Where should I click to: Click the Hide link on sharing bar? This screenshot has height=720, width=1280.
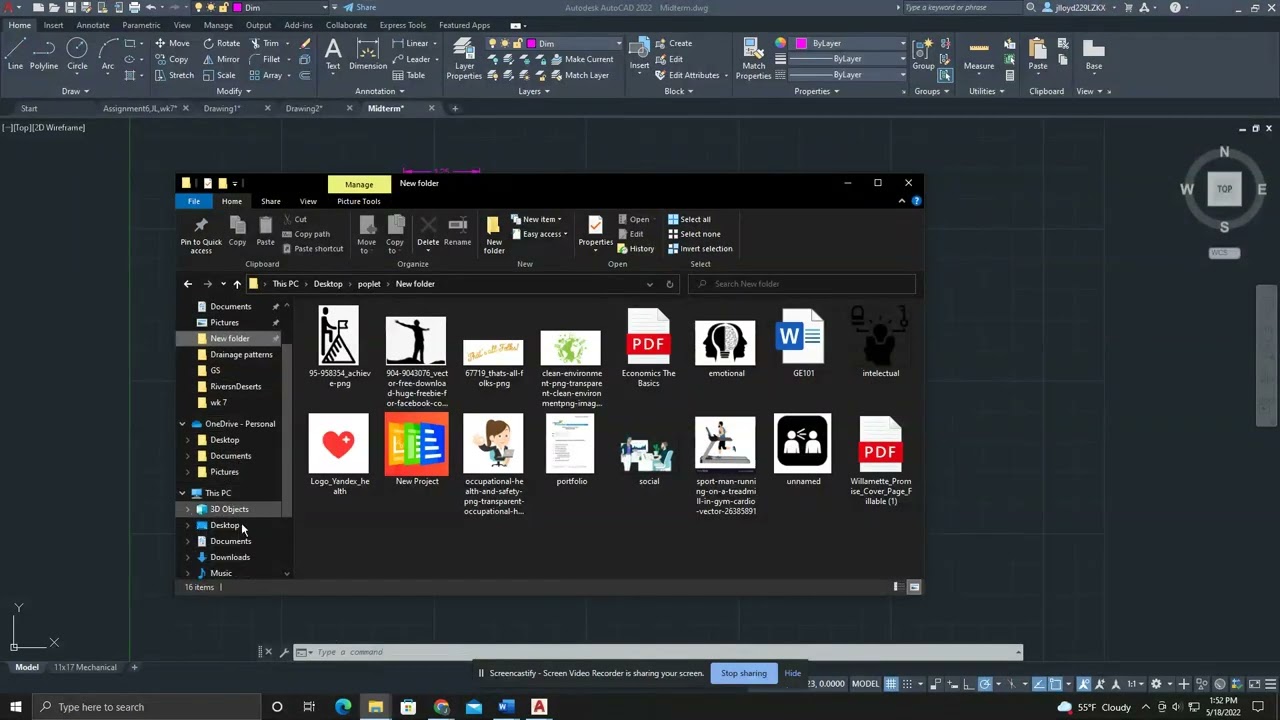click(x=793, y=673)
